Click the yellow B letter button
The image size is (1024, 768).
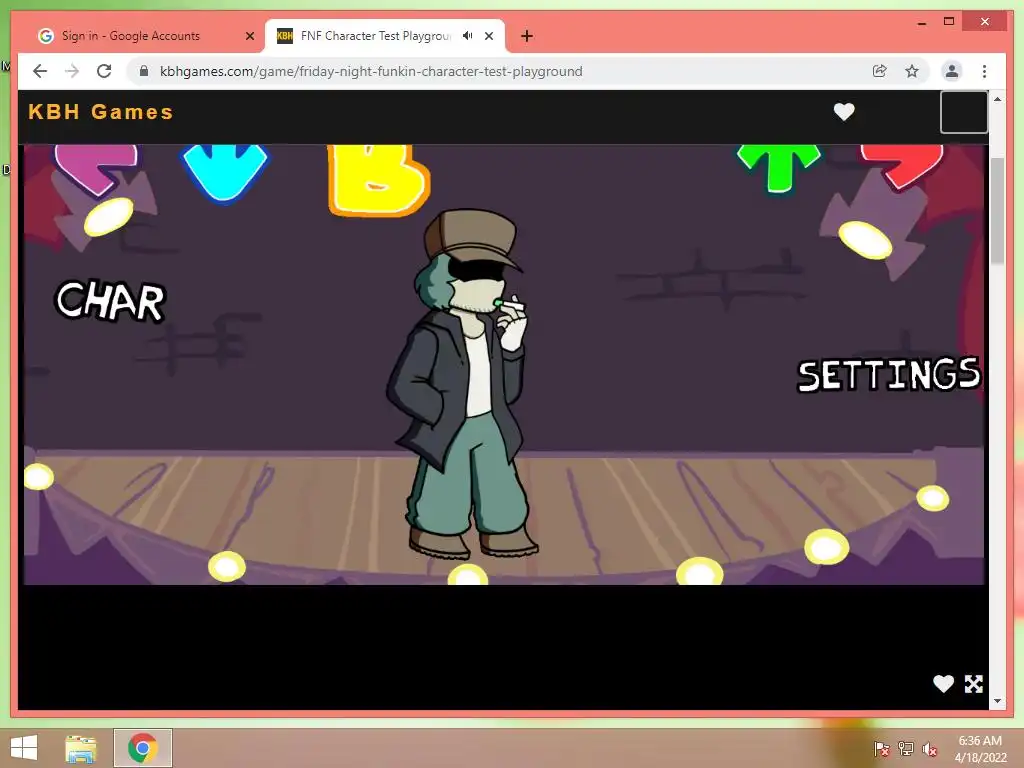click(378, 179)
